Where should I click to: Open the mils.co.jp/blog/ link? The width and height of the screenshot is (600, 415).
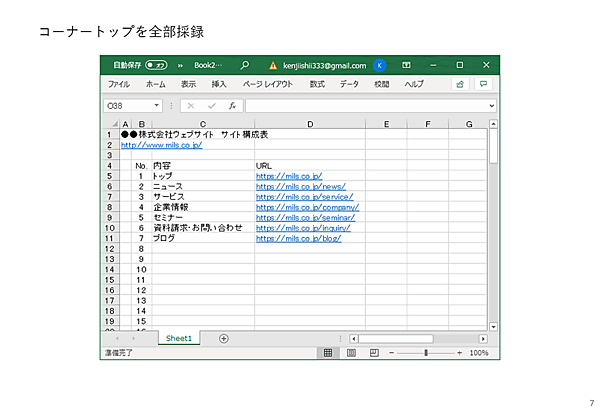(x=298, y=238)
